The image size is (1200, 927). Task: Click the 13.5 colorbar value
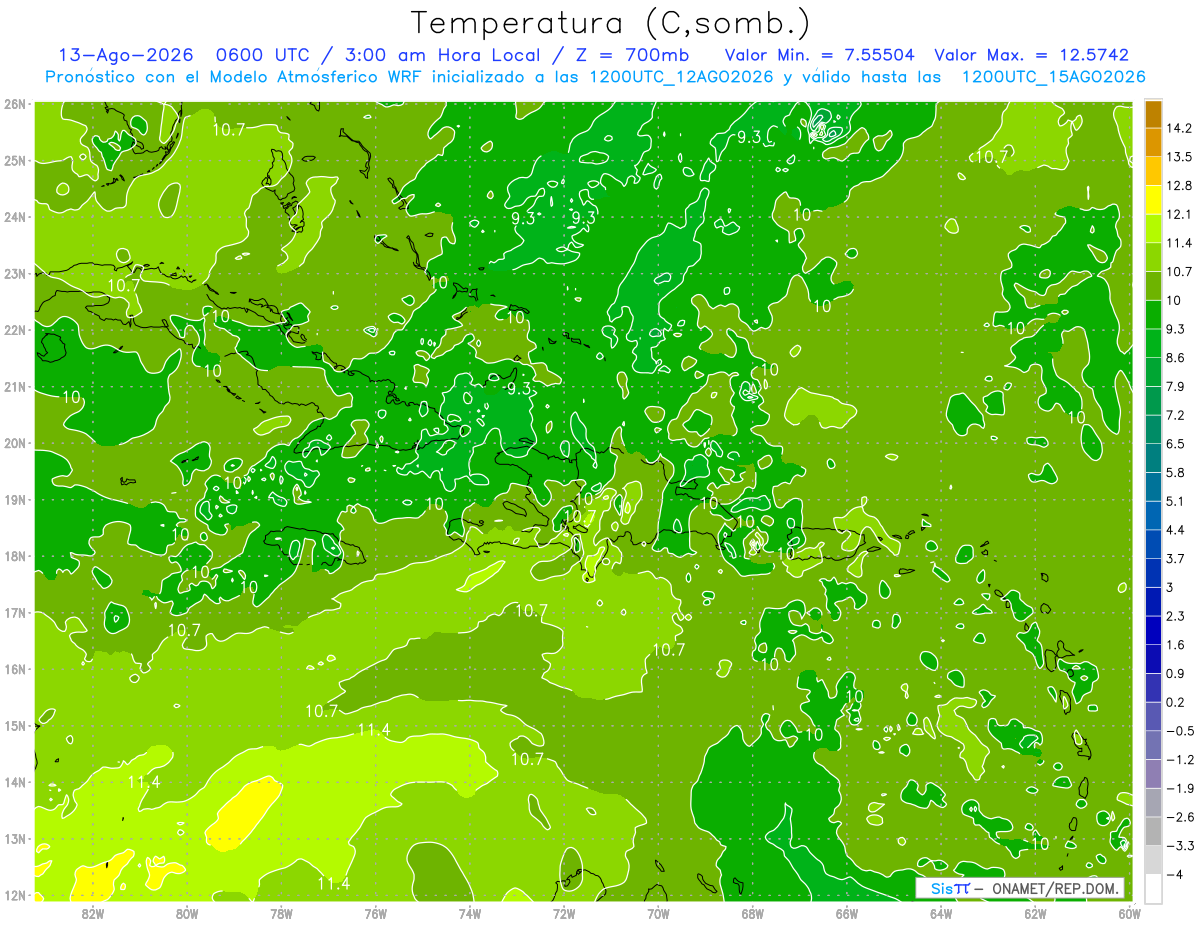pyautogui.click(x=1180, y=157)
